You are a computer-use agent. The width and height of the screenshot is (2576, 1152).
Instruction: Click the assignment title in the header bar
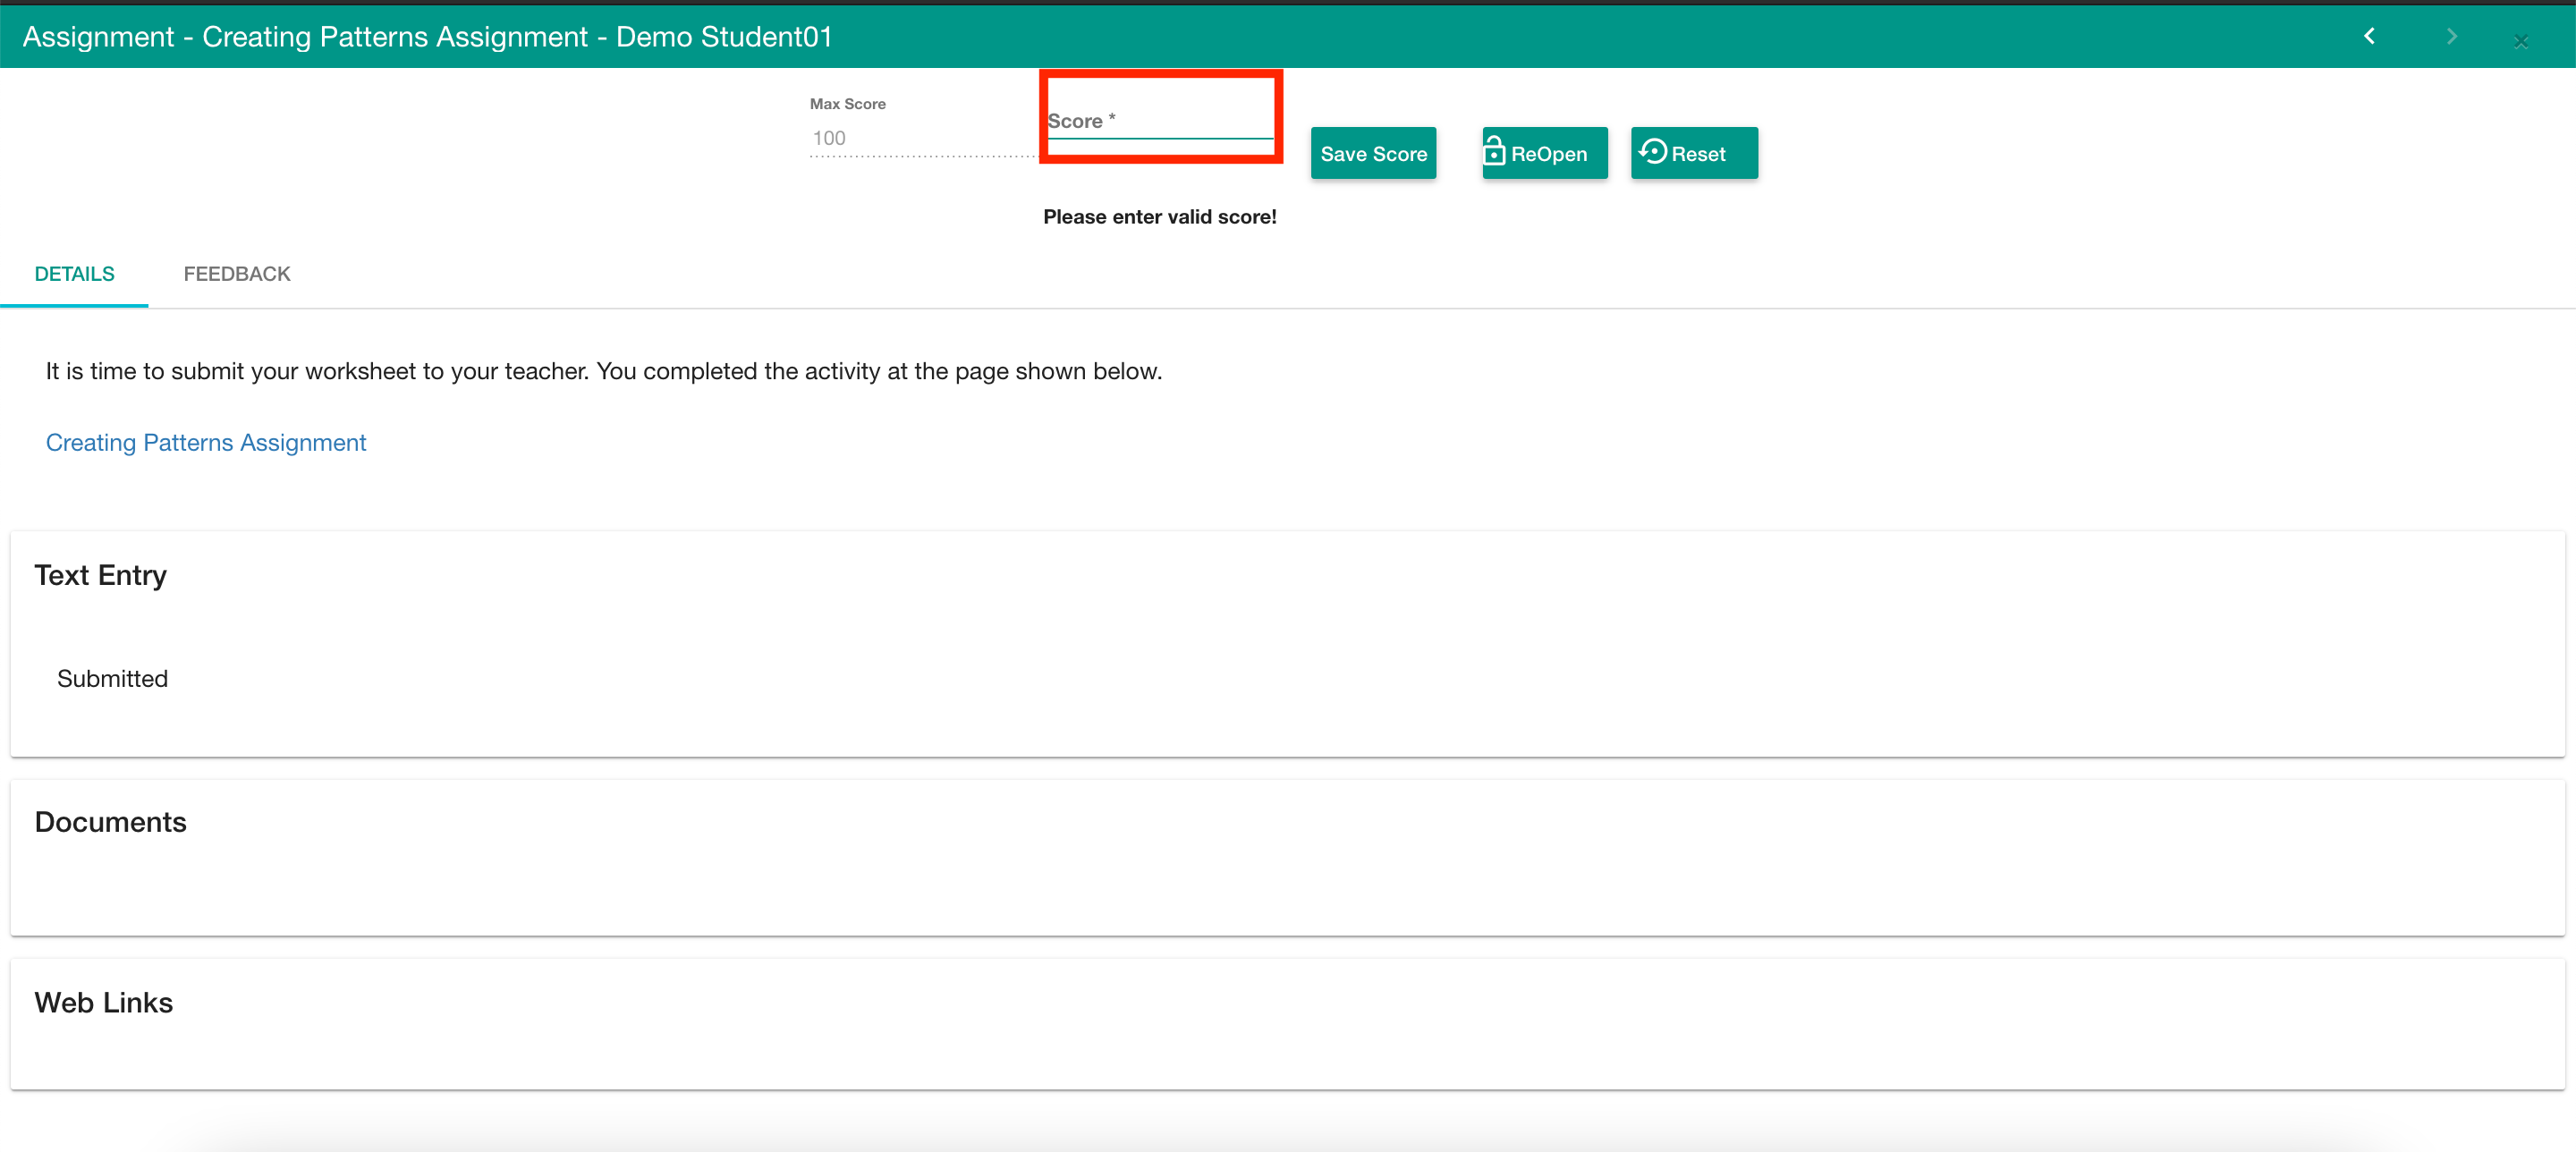[427, 37]
